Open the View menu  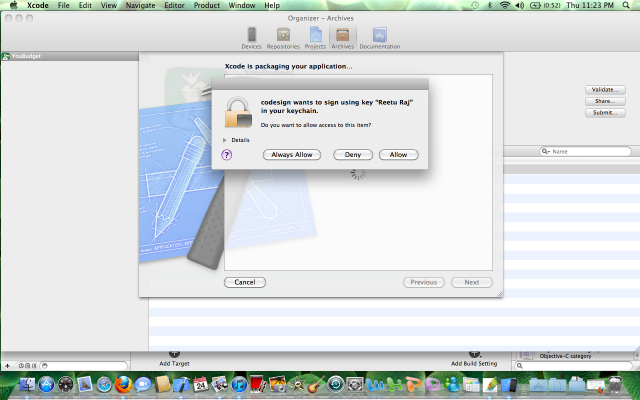click(x=109, y=5)
